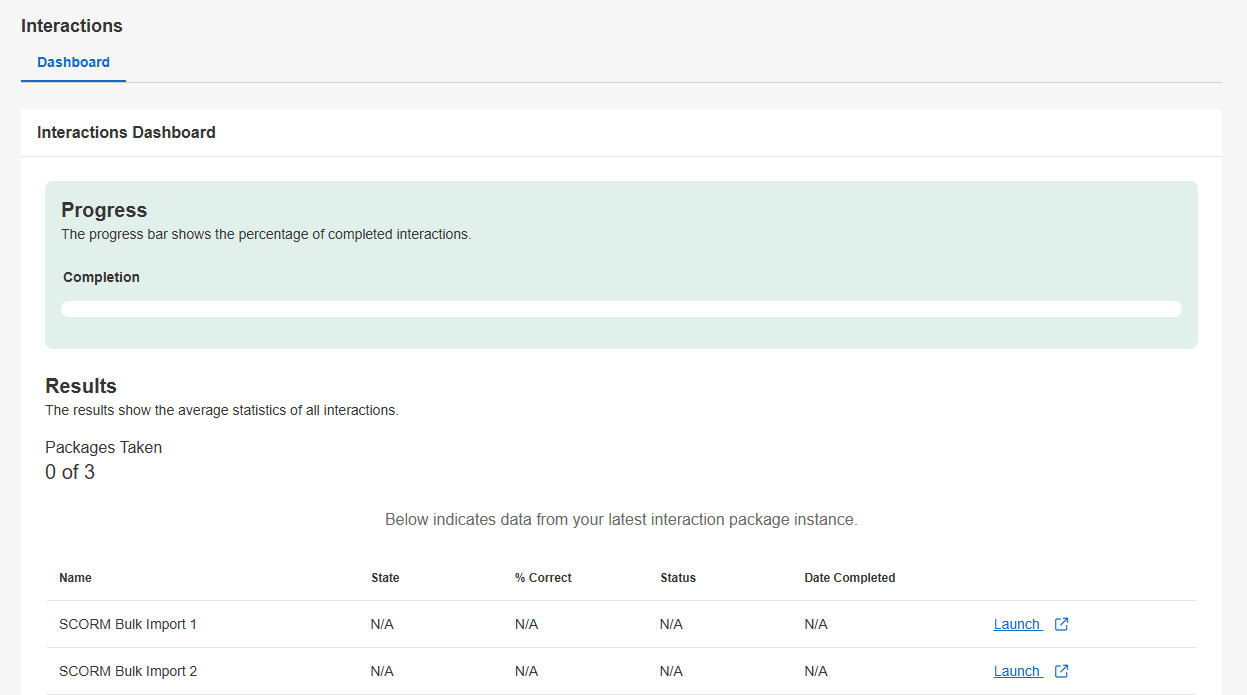Image resolution: width=1247 pixels, height=695 pixels.
Task: Click the Interactions page heading
Action: pyautogui.click(x=72, y=26)
